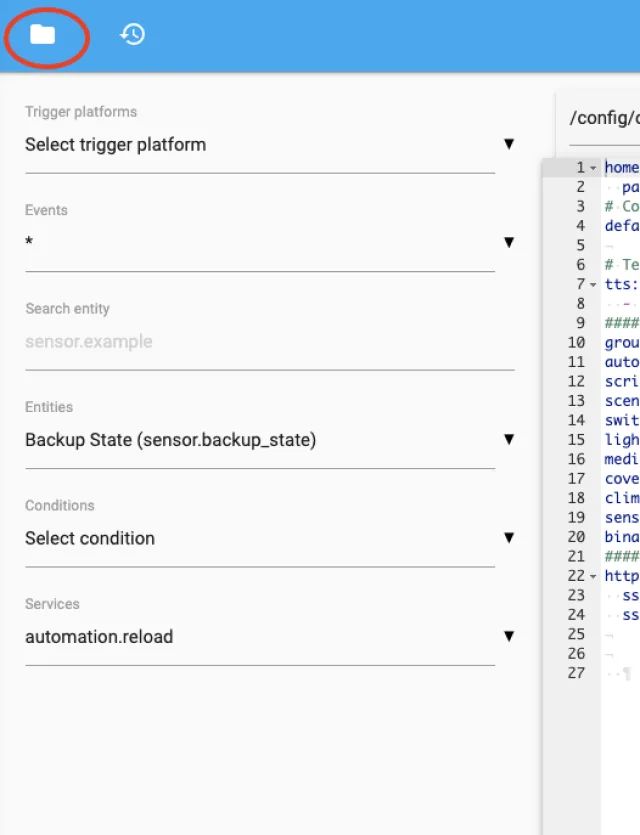
Task: Select line number 25 in the gutter
Action: point(575,635)
